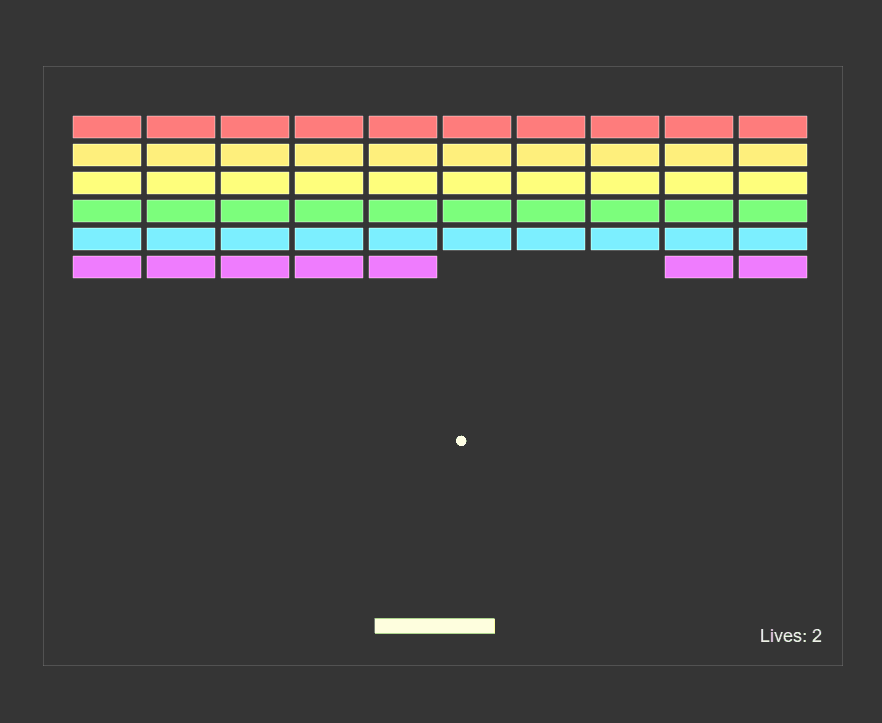
Task: Click the rightmost brick in the second row
Action: [773, 155]
